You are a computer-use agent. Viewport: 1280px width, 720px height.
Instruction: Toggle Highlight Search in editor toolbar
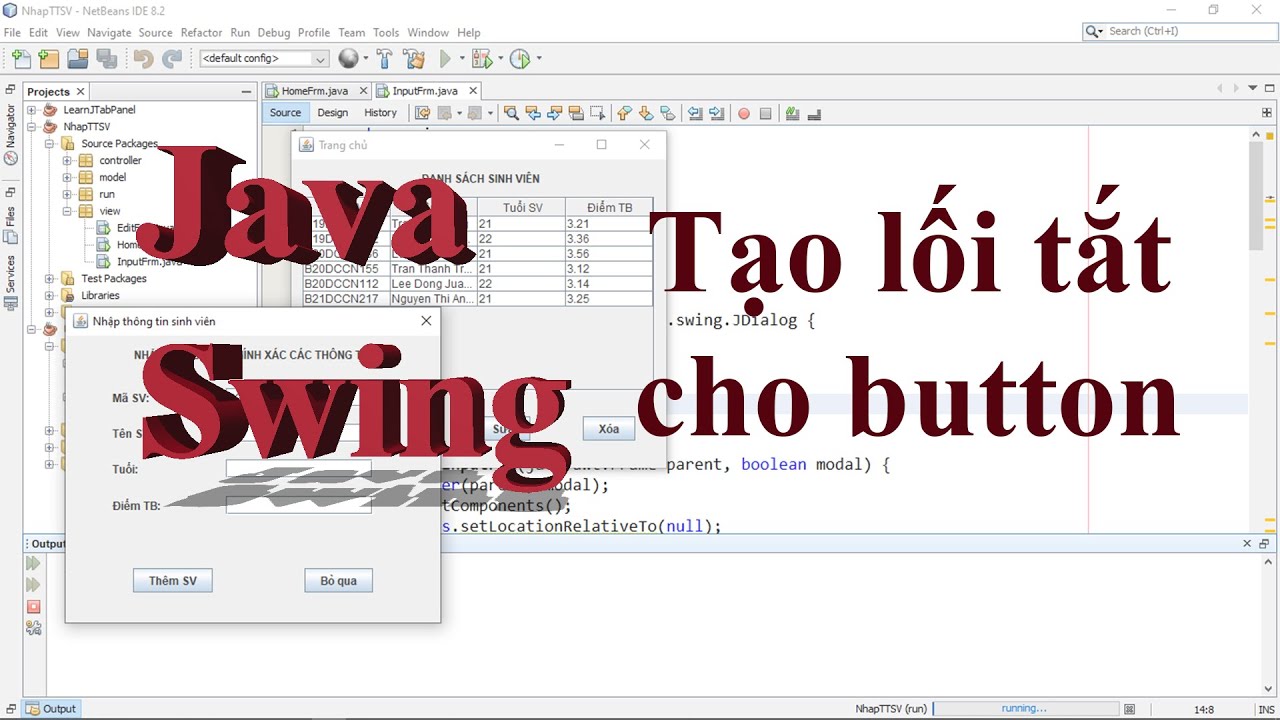click(577, 113)
